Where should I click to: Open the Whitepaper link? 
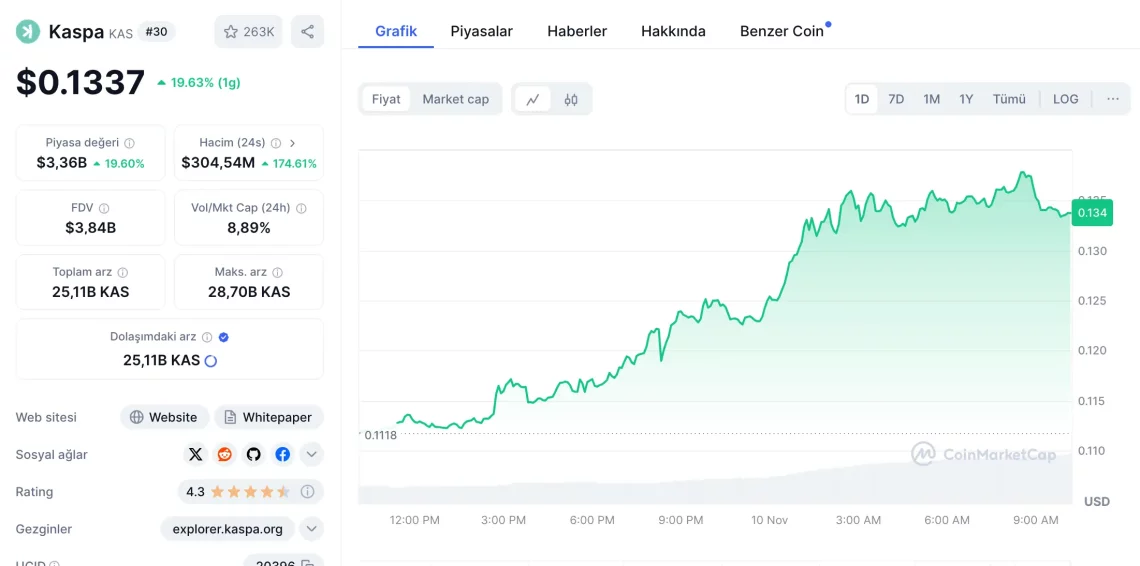(x=269, y=418)
